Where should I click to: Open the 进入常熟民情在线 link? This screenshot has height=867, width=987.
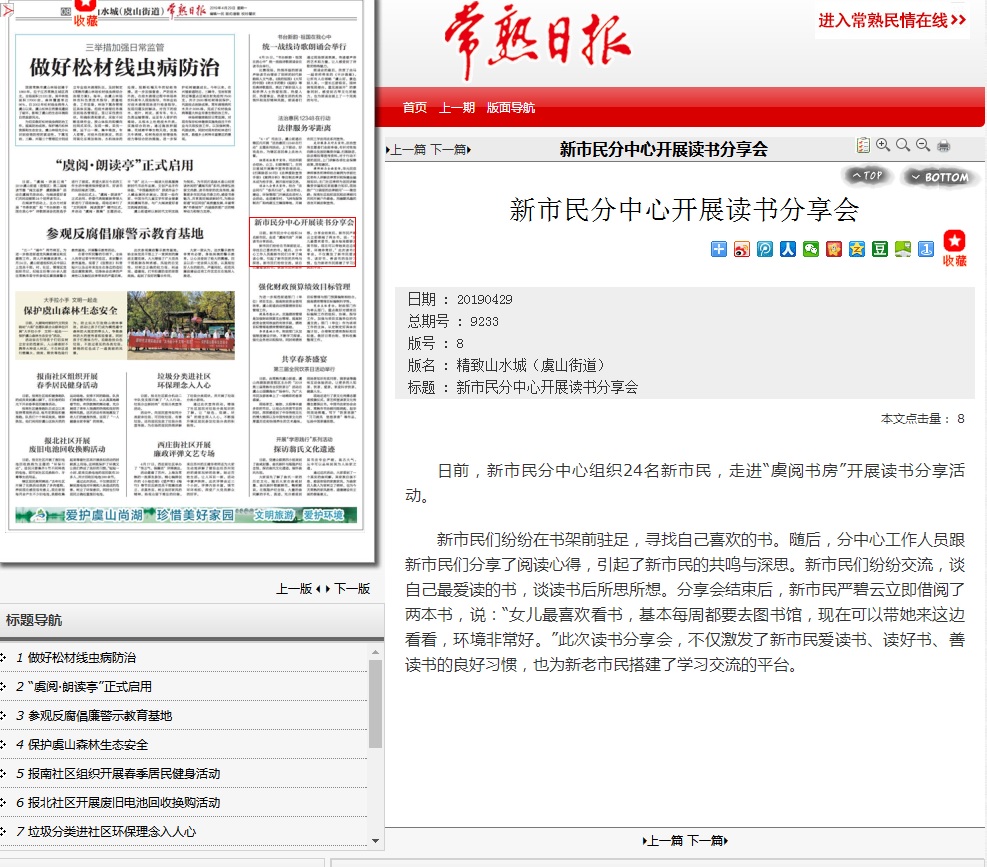[892, 21]
